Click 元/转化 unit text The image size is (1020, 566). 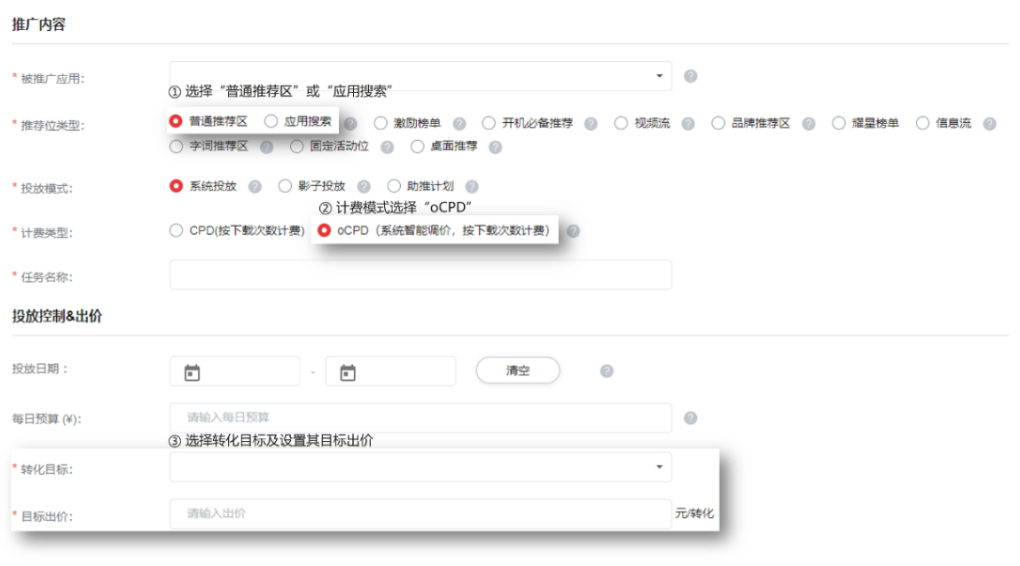coord(694,513)
